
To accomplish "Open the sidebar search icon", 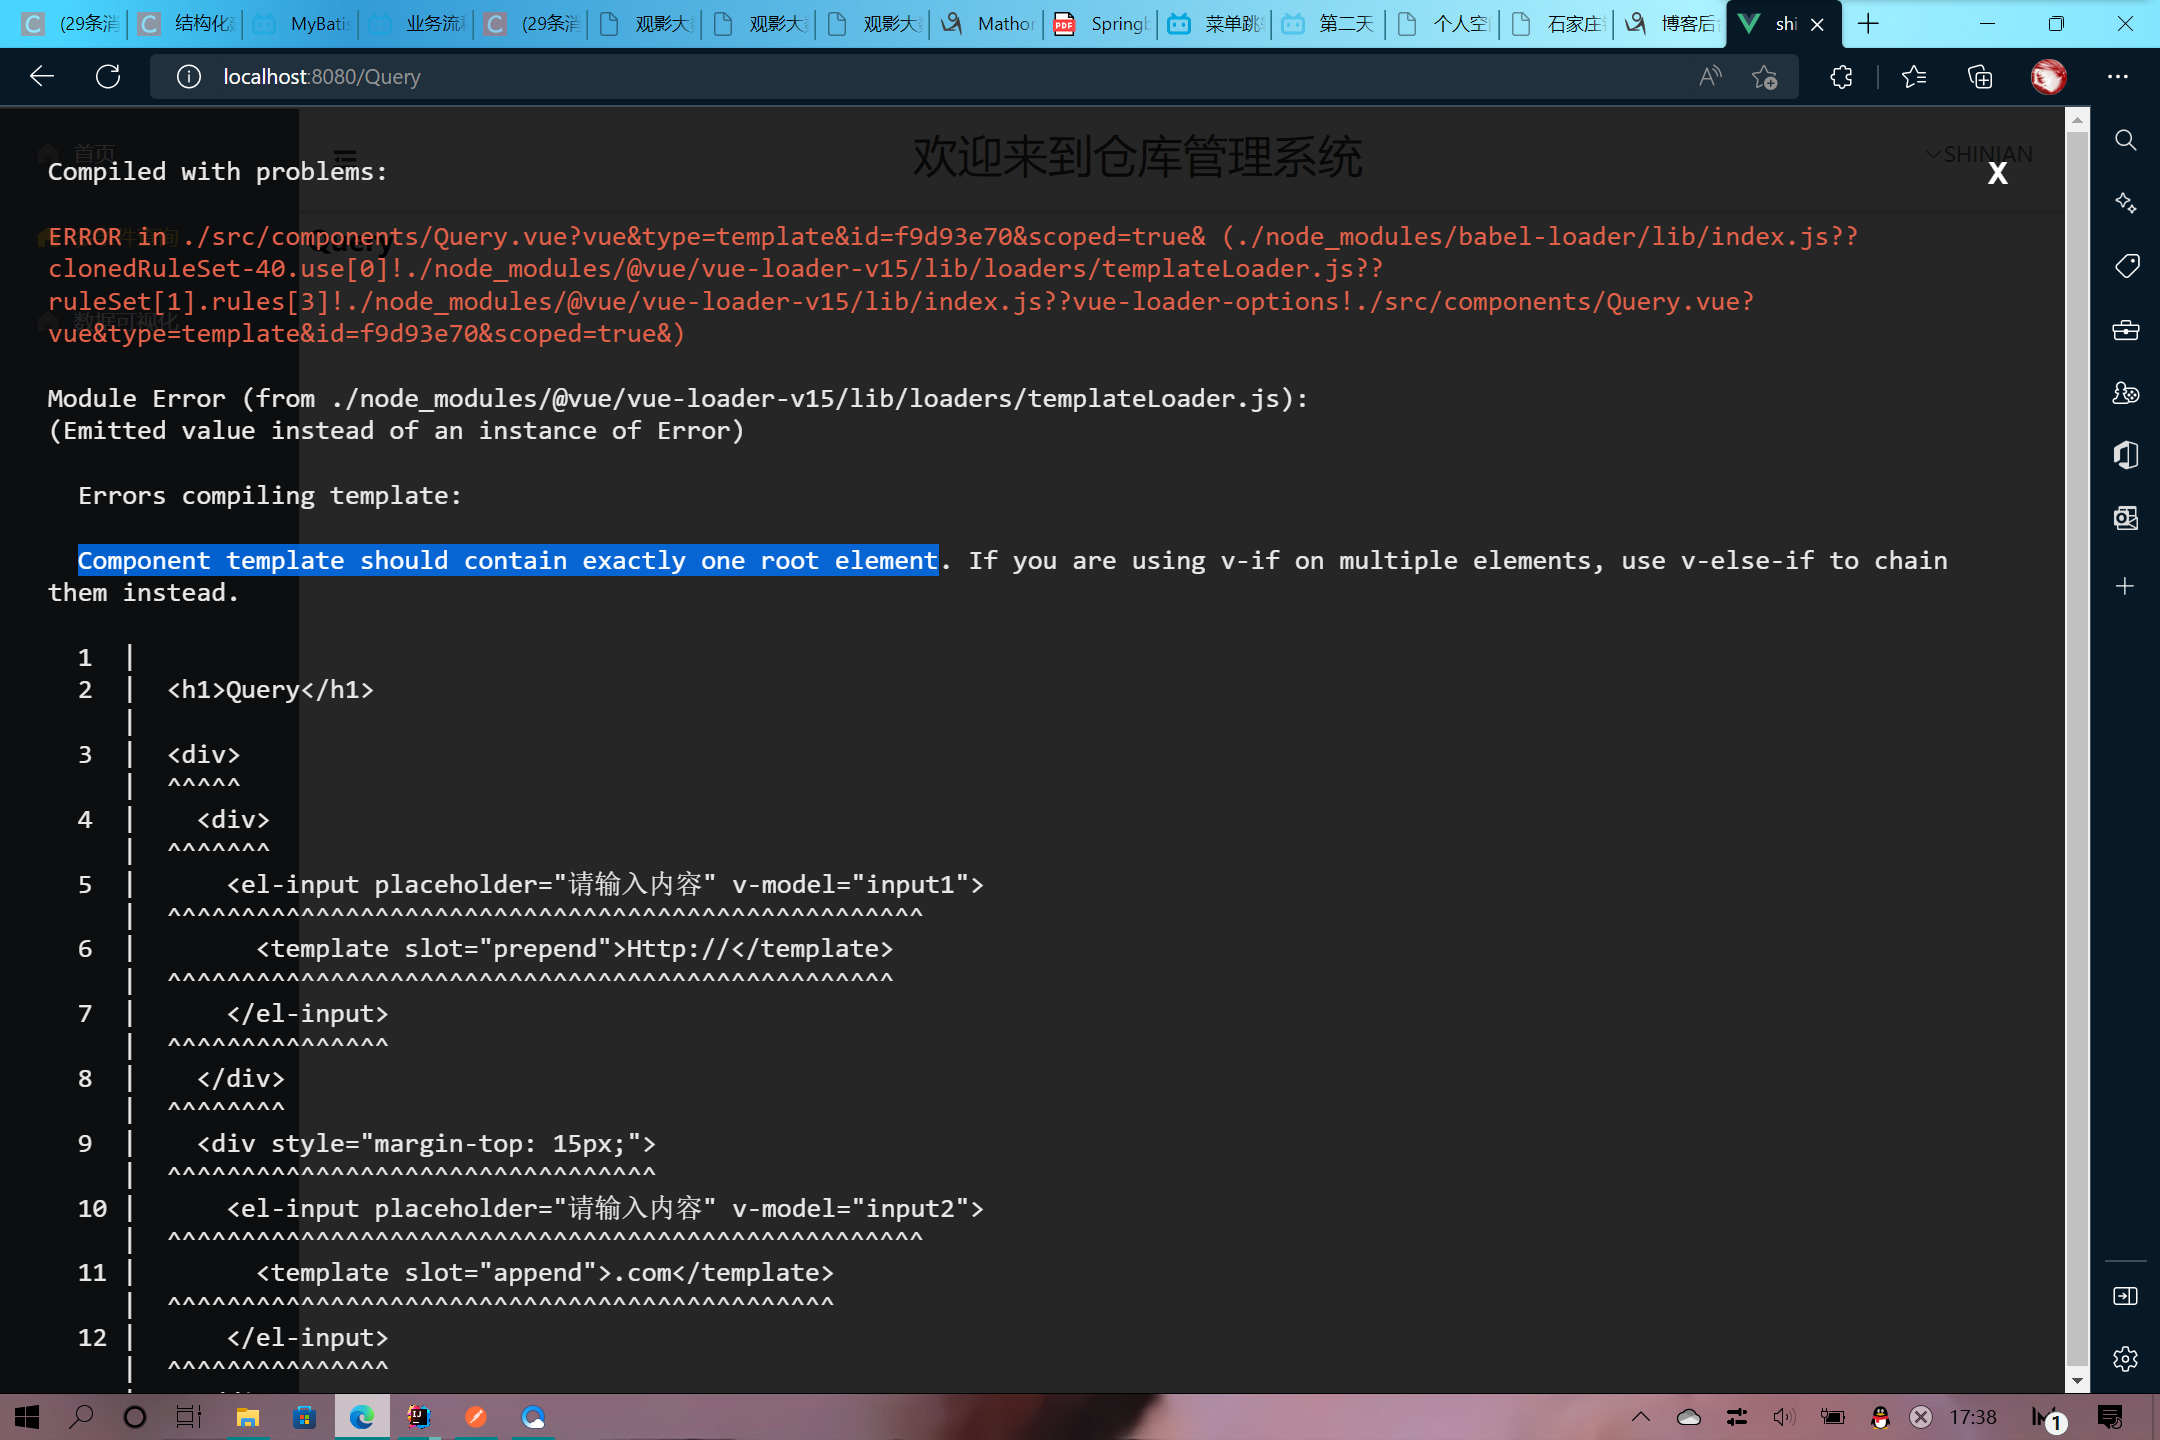I will coord(2126,140).
